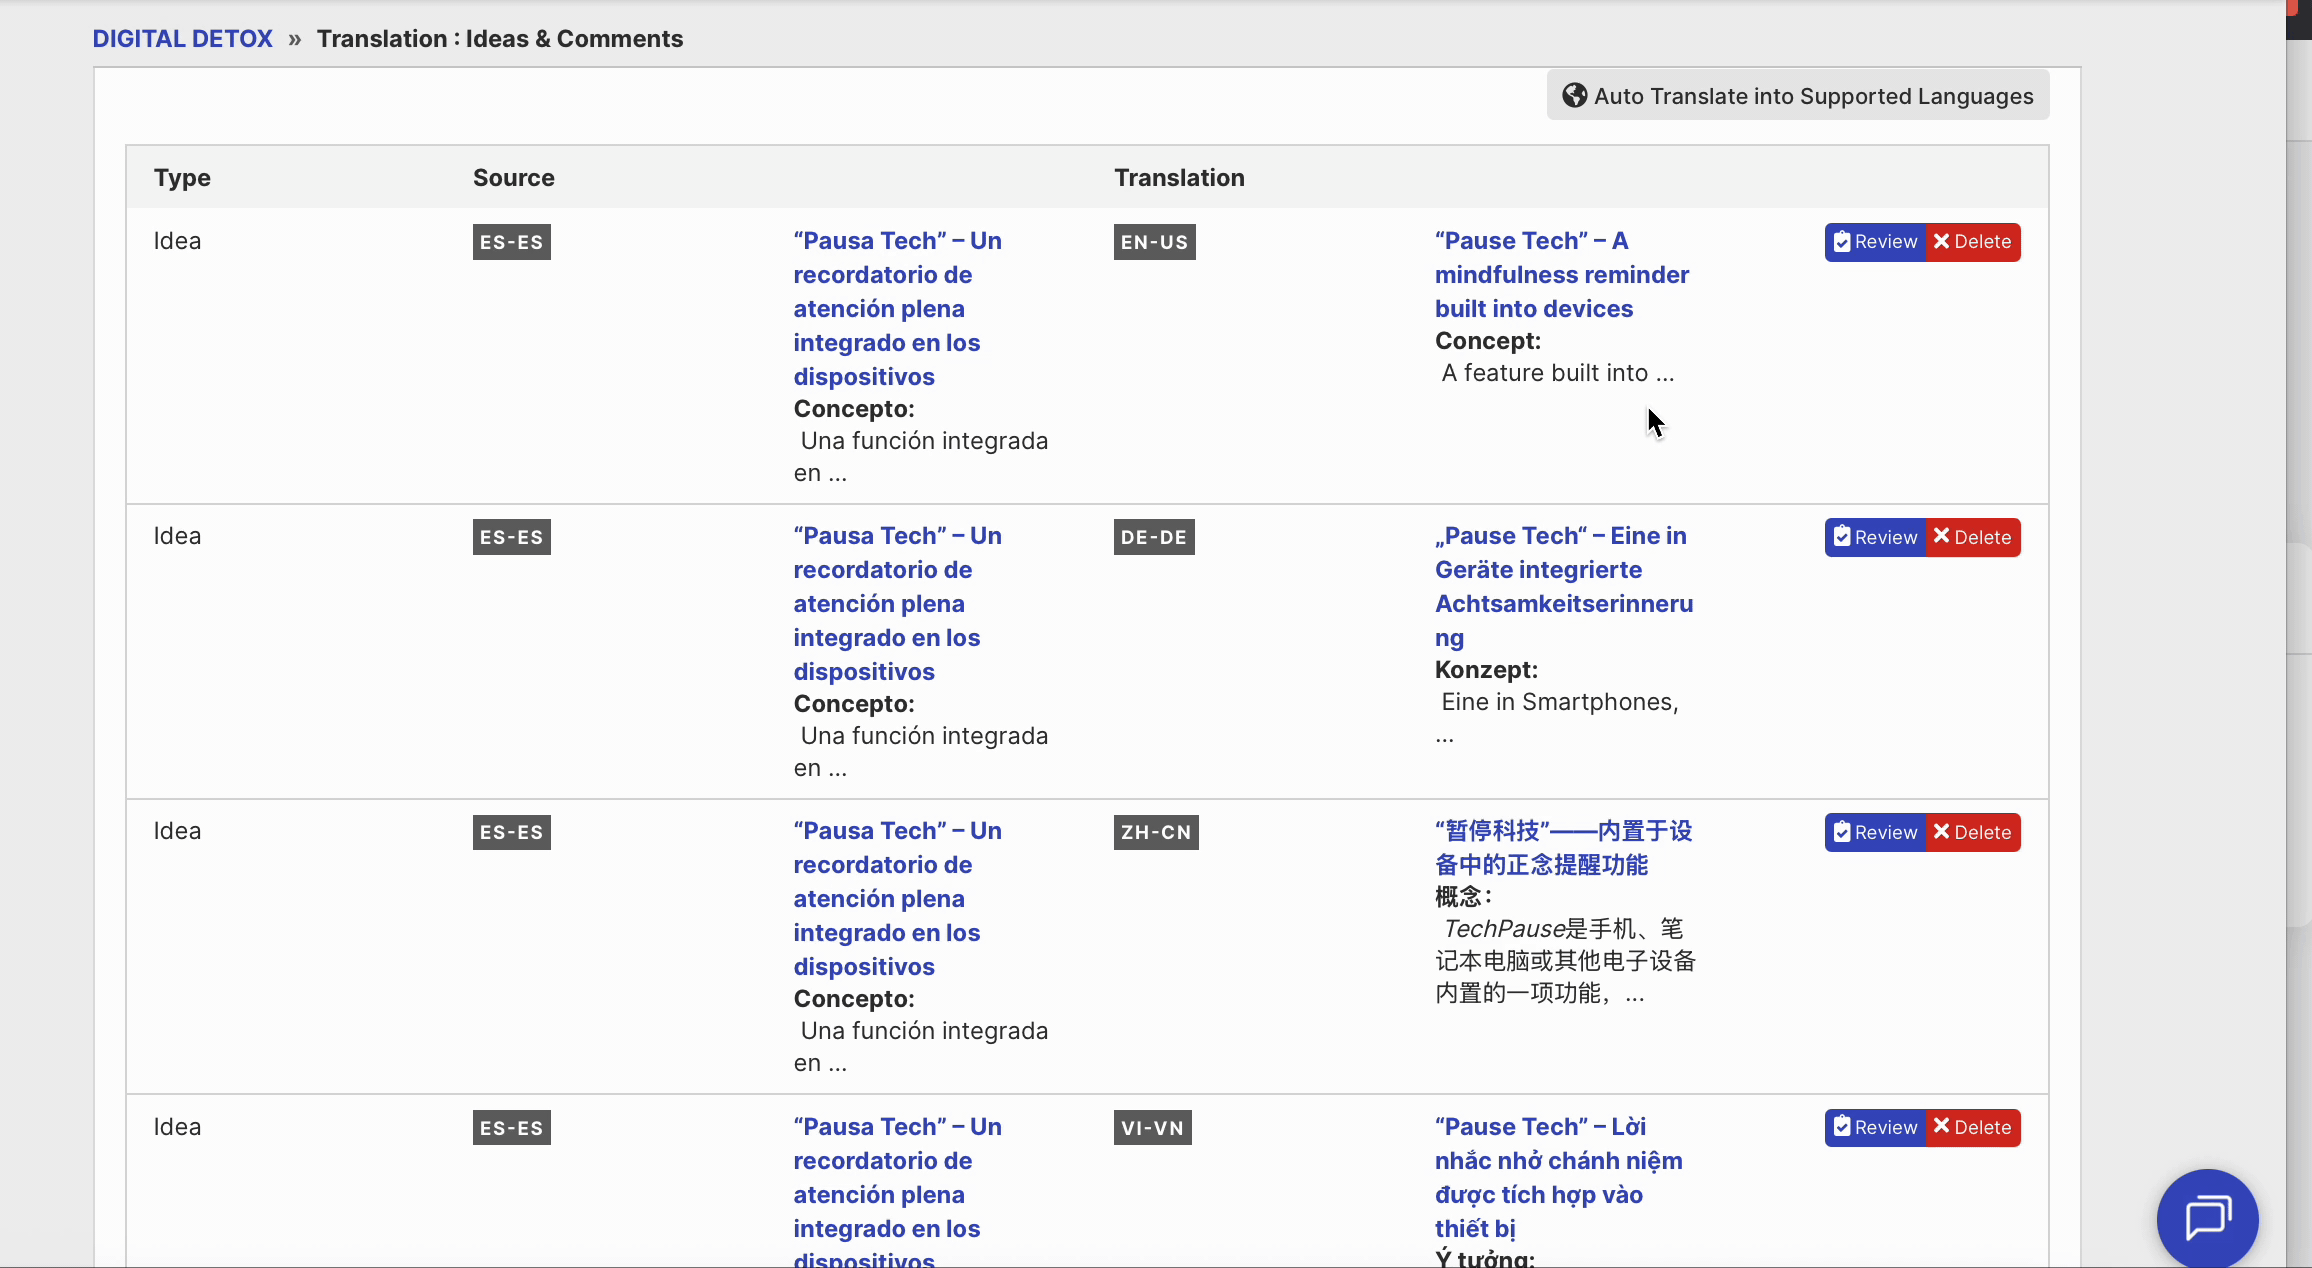The image size is (2312, 1268).
Task: Click the Translation column header
Action: (x=1179, y=178)
